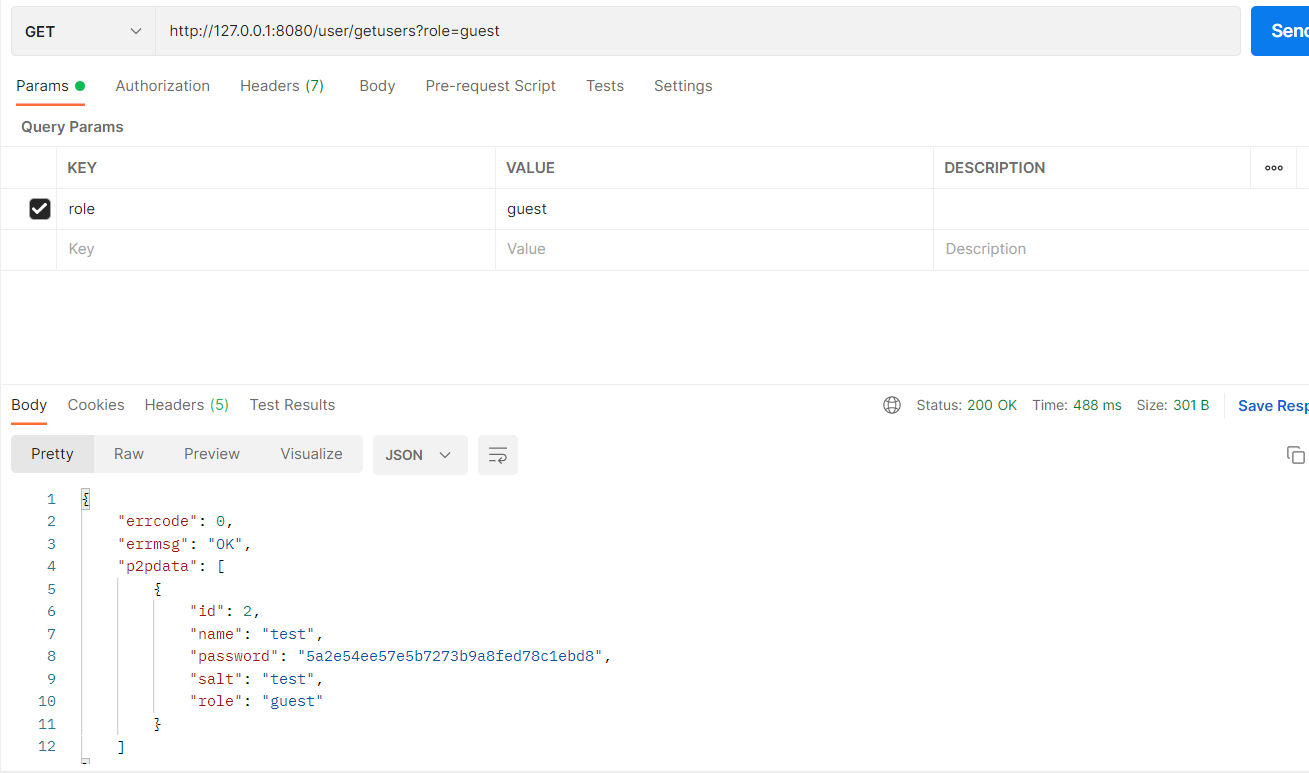Switch to the Headers (7) request tab
Viewport: 1309px width, 773px height.
[x=281, y=86]
